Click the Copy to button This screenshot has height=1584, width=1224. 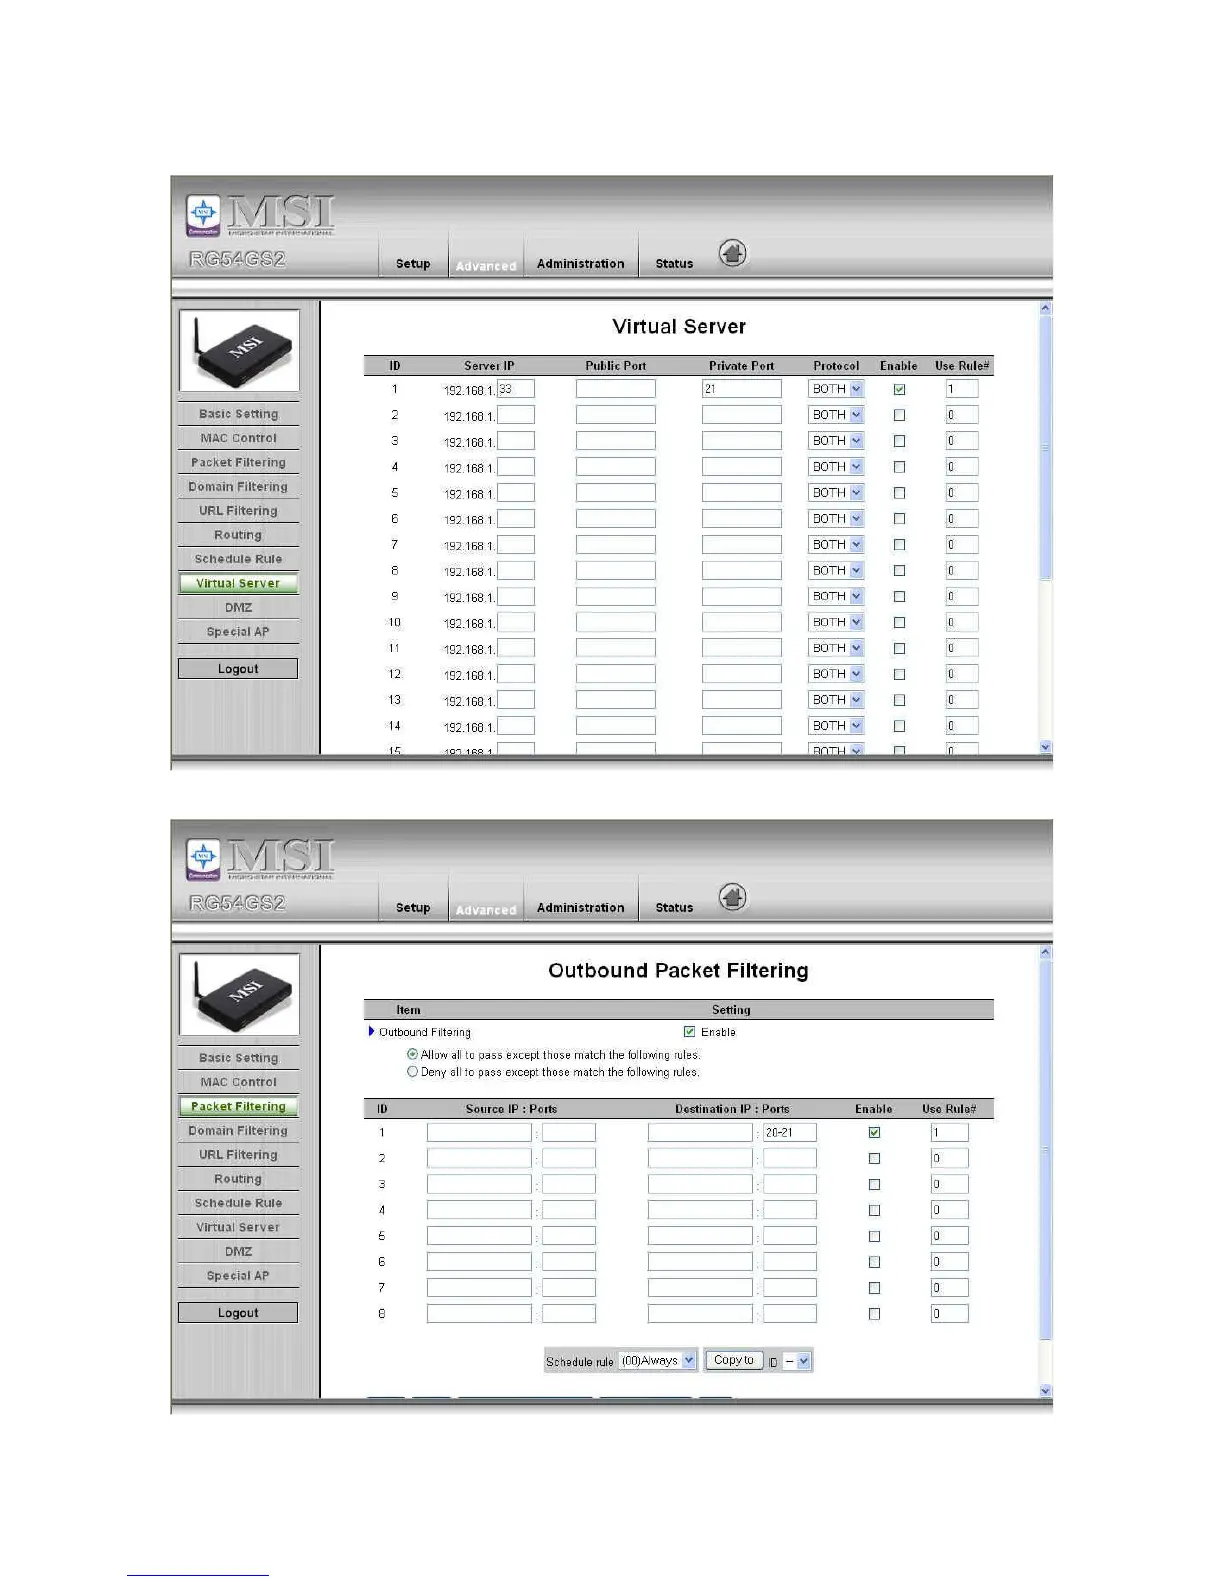point(734,1360)
